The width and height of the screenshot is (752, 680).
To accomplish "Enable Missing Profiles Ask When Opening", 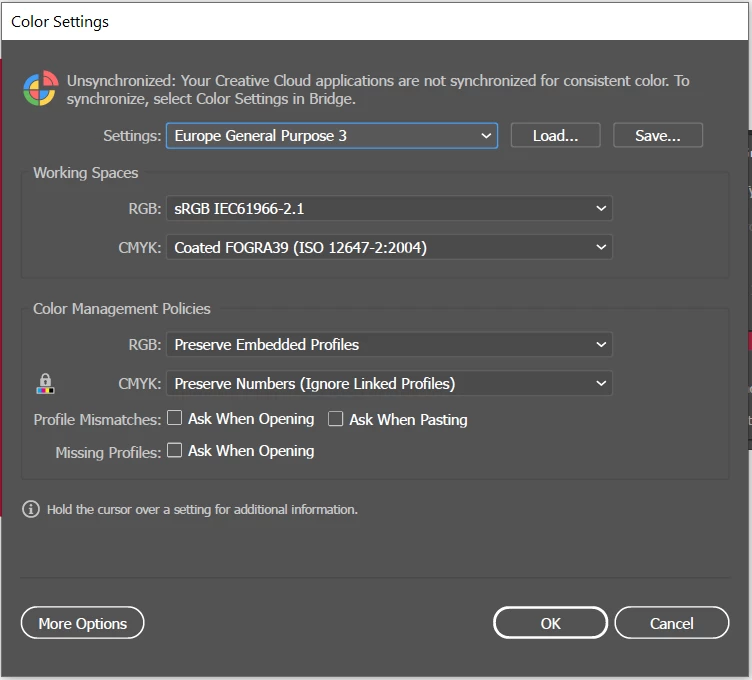I will 175,450.
